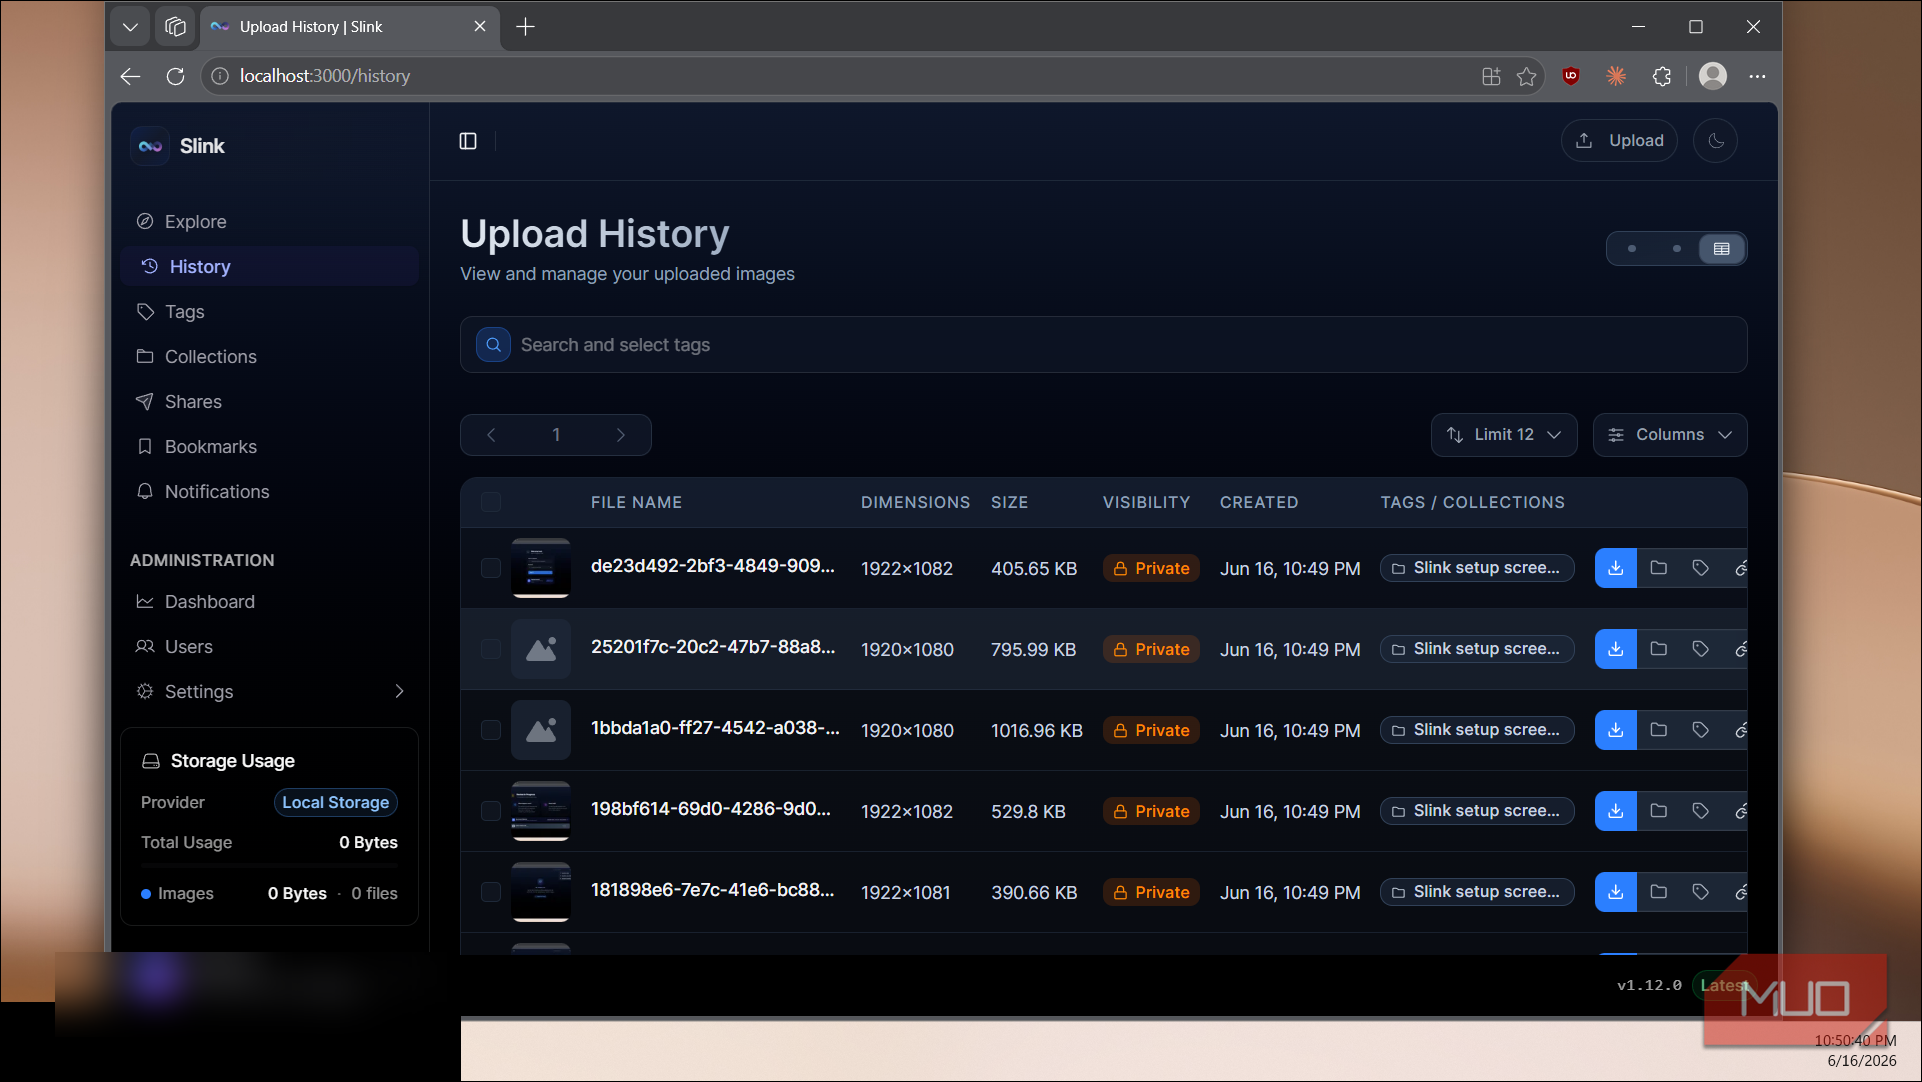Open browser profile avatar
Viewport: 1922px width, 1082px height.
(x=1713, y=76)
